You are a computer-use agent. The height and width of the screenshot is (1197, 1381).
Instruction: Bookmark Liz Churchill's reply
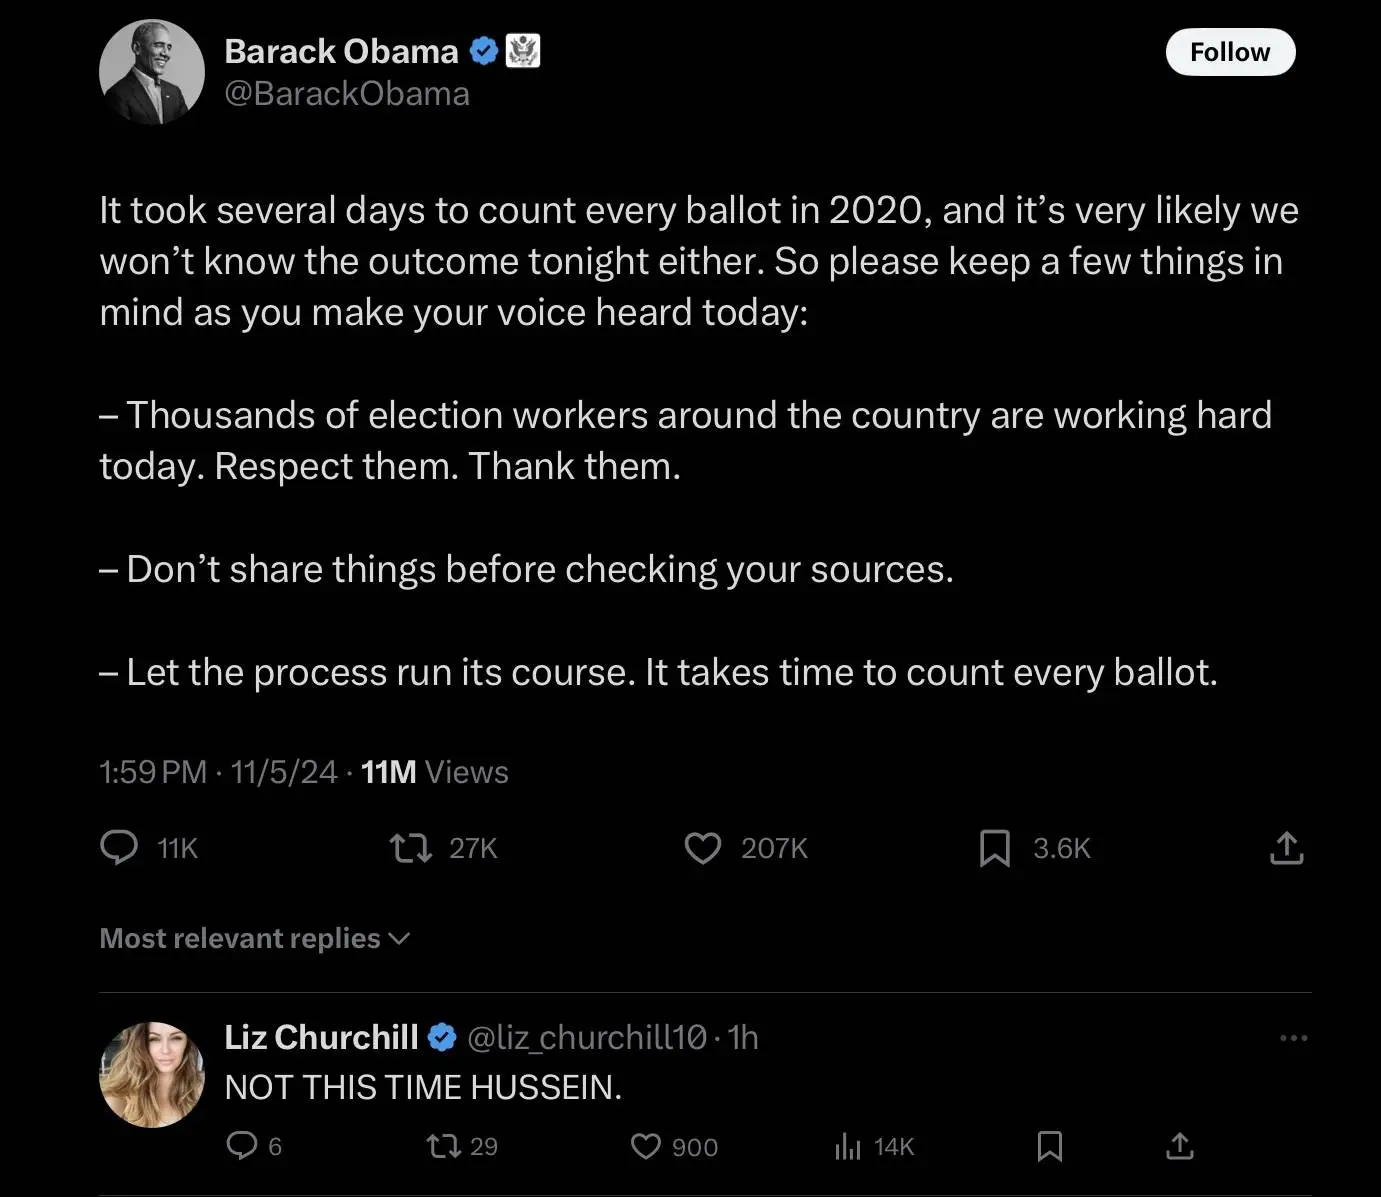[x=1049, y=1145]
